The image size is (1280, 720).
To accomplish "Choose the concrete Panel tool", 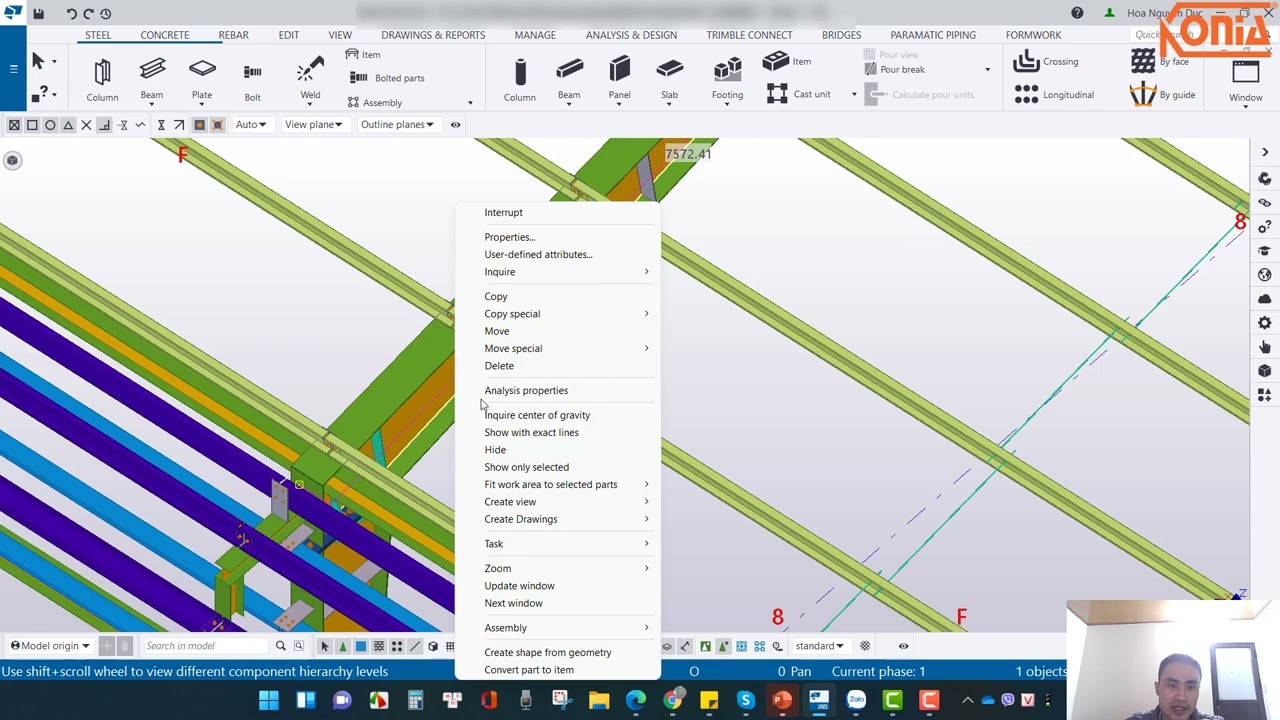I will click(619, 80).
